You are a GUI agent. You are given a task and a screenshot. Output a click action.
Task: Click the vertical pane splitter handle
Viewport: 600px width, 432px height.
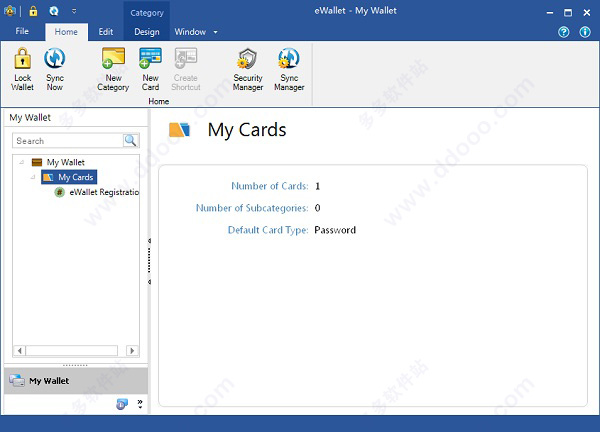(149, 261)
